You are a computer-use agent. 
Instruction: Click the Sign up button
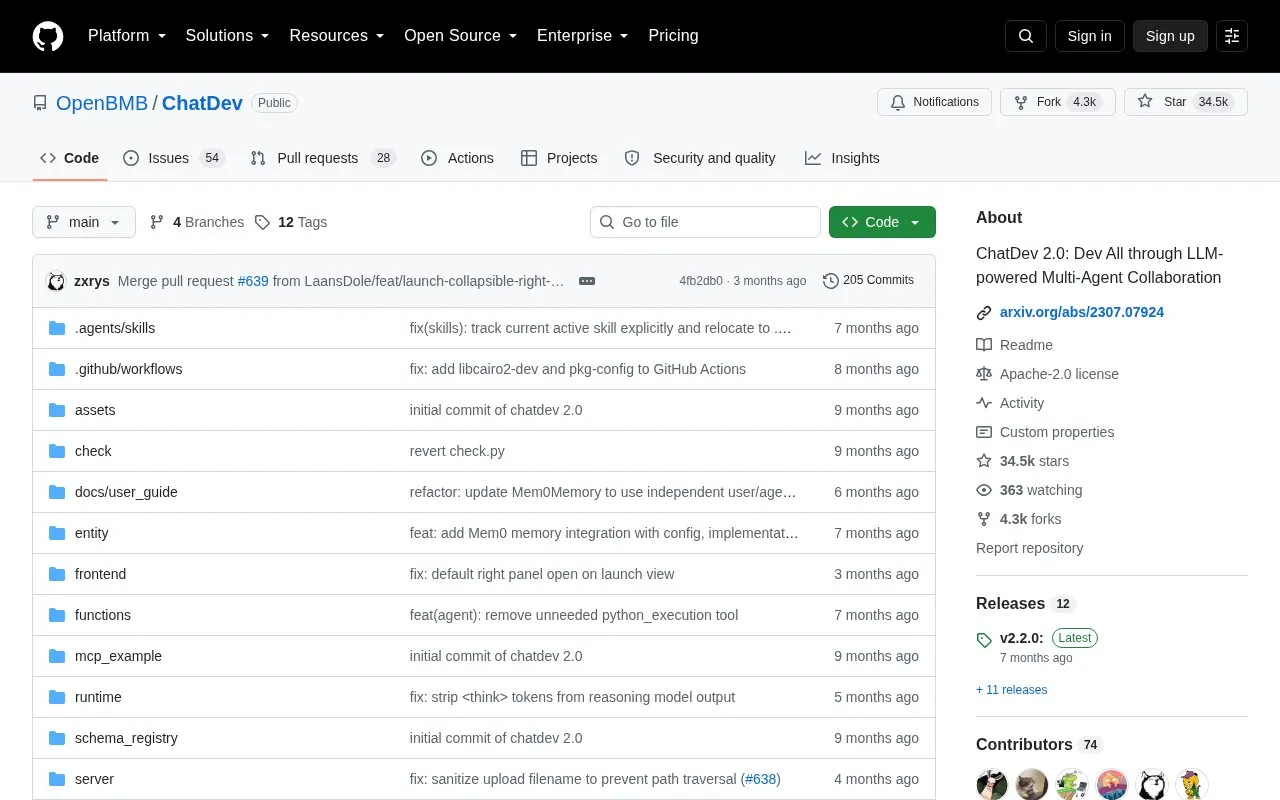pos(1170,36)
